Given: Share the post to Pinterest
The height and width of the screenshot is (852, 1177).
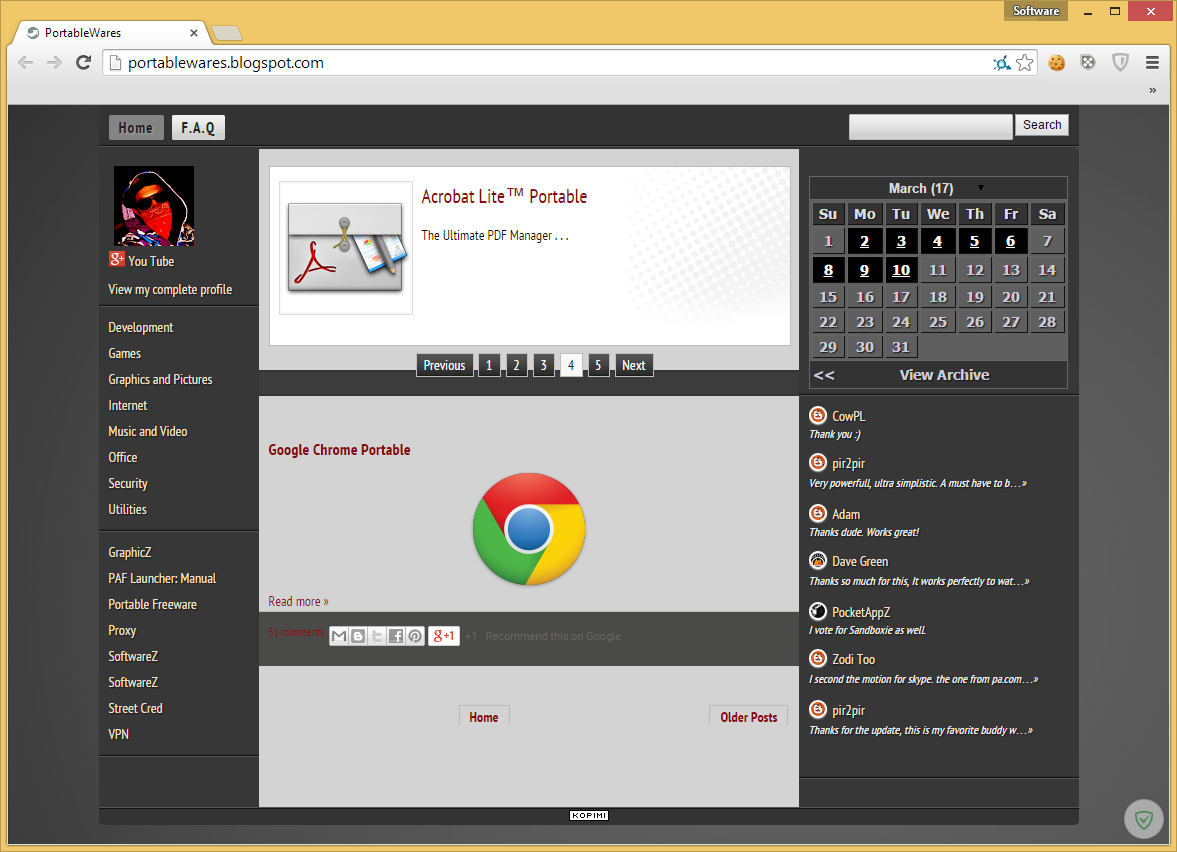Looking at the screenshot, I should pyautogui.click(x=414, y=636).
